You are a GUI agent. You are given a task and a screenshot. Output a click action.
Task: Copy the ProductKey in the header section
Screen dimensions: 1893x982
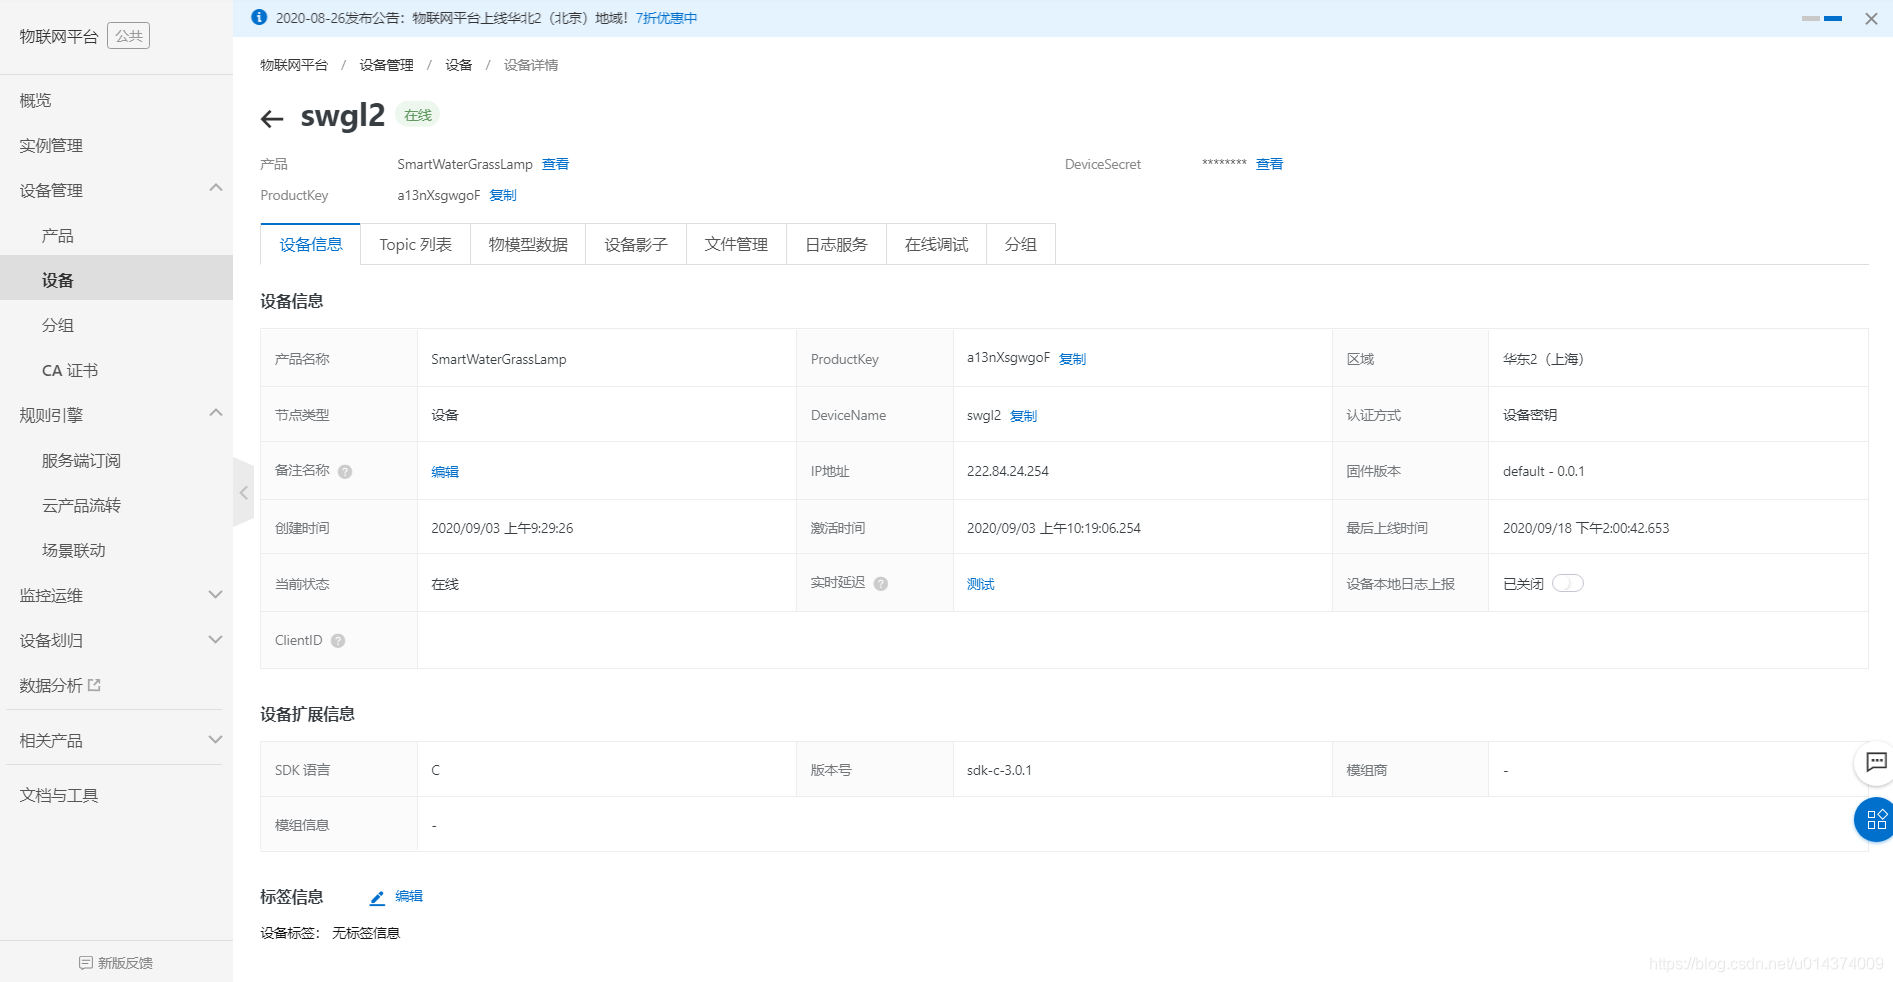point(503,195)
